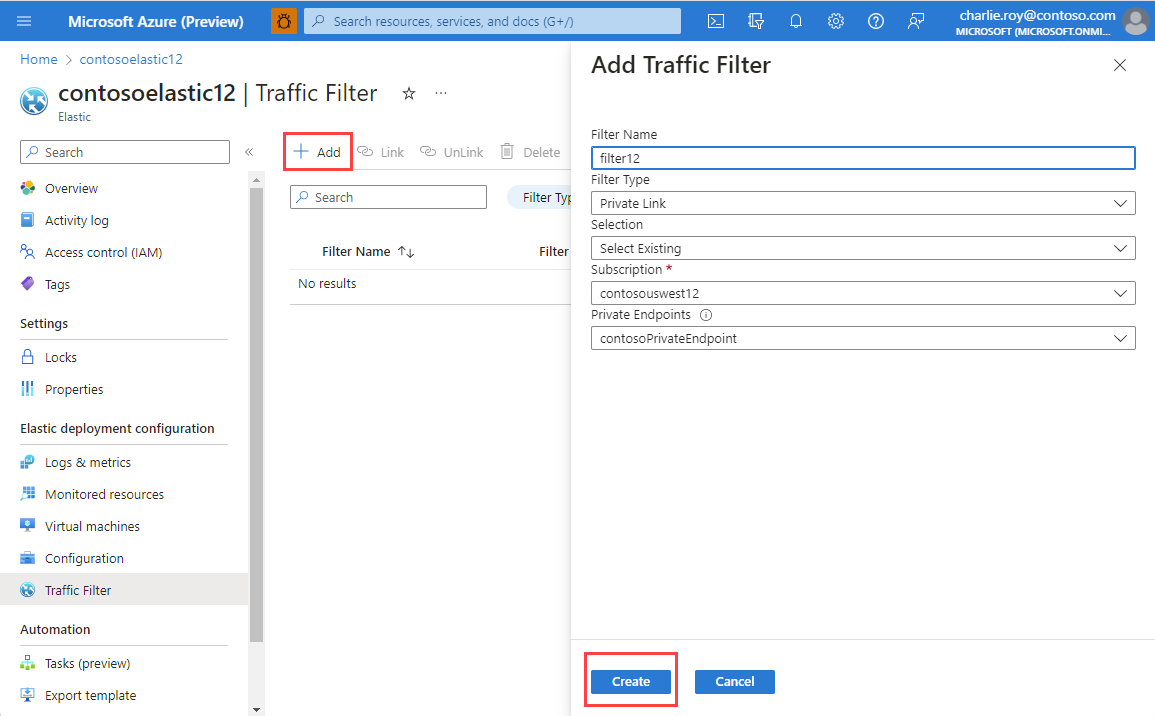Select Traffic Filter in the sidebar
This screenshot has height=716, width=1155.
124,590
